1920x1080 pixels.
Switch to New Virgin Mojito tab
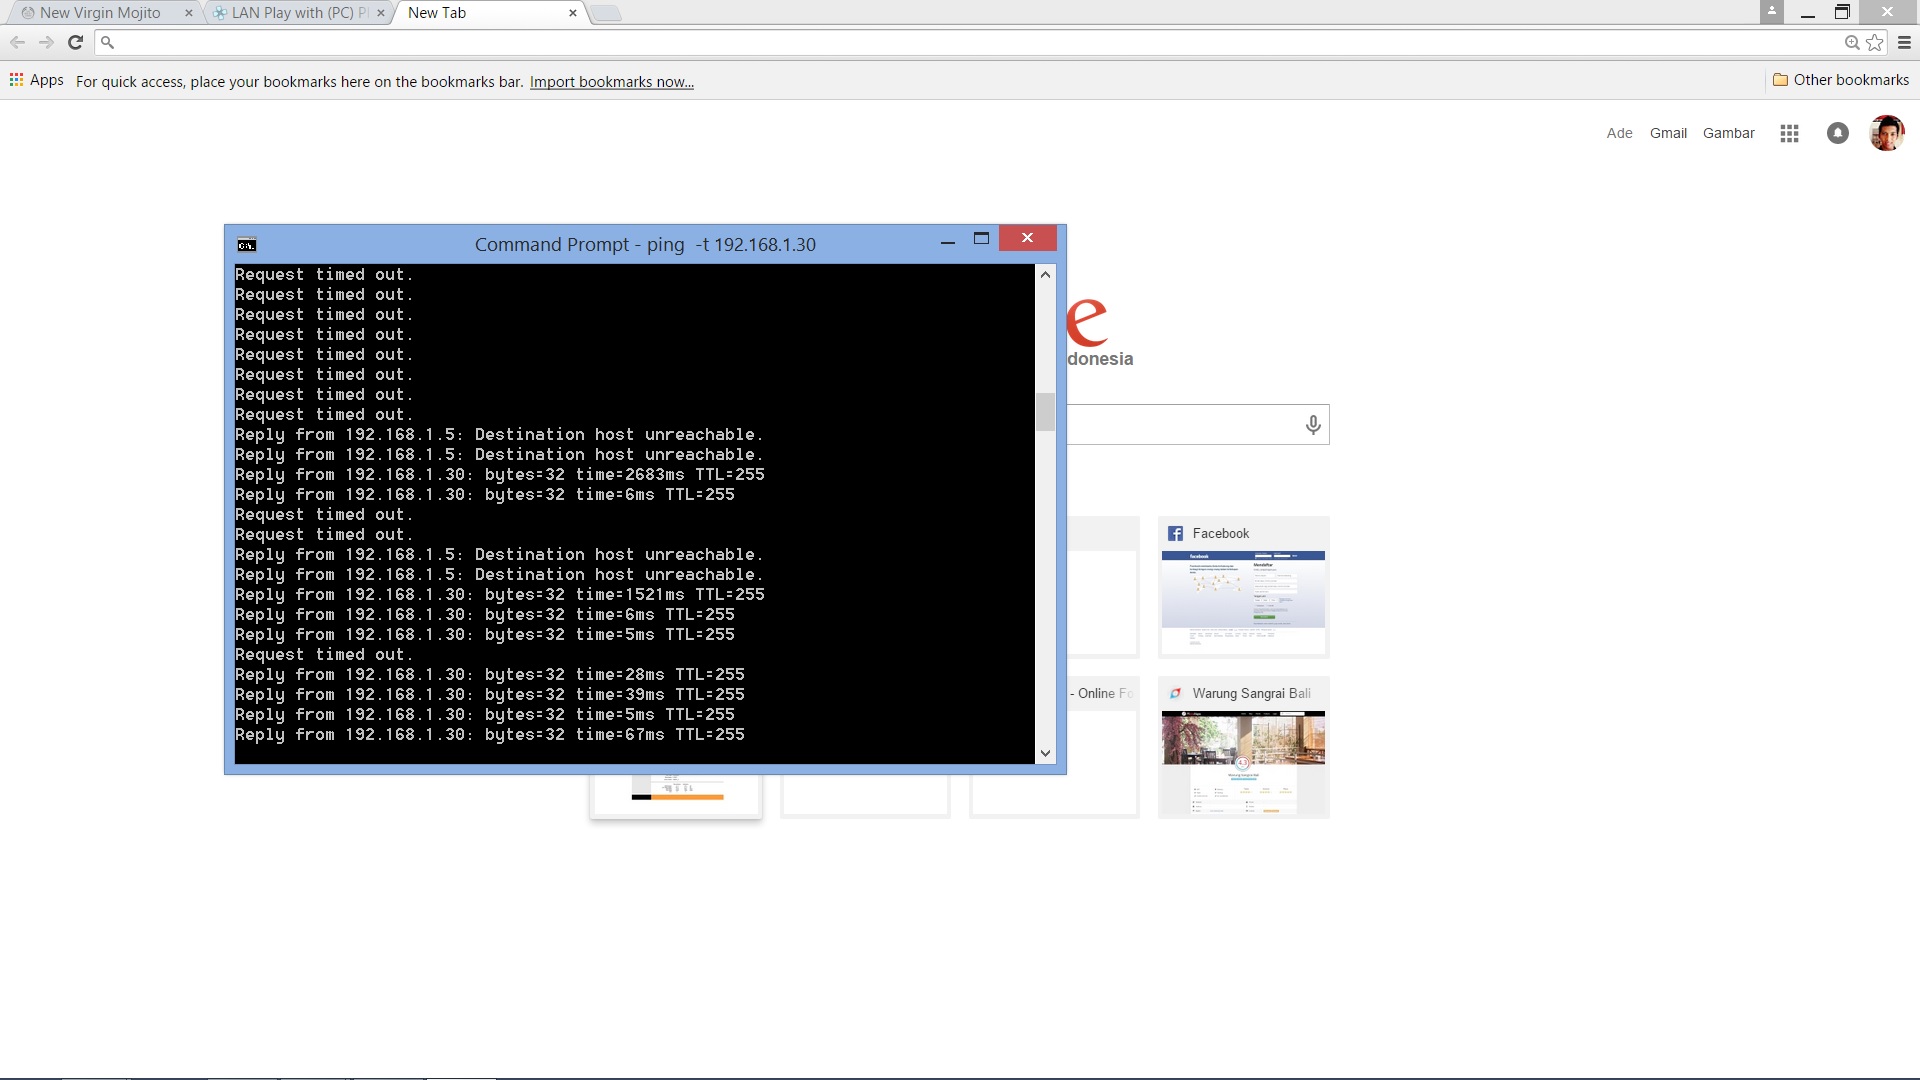(x=100, y=13)
